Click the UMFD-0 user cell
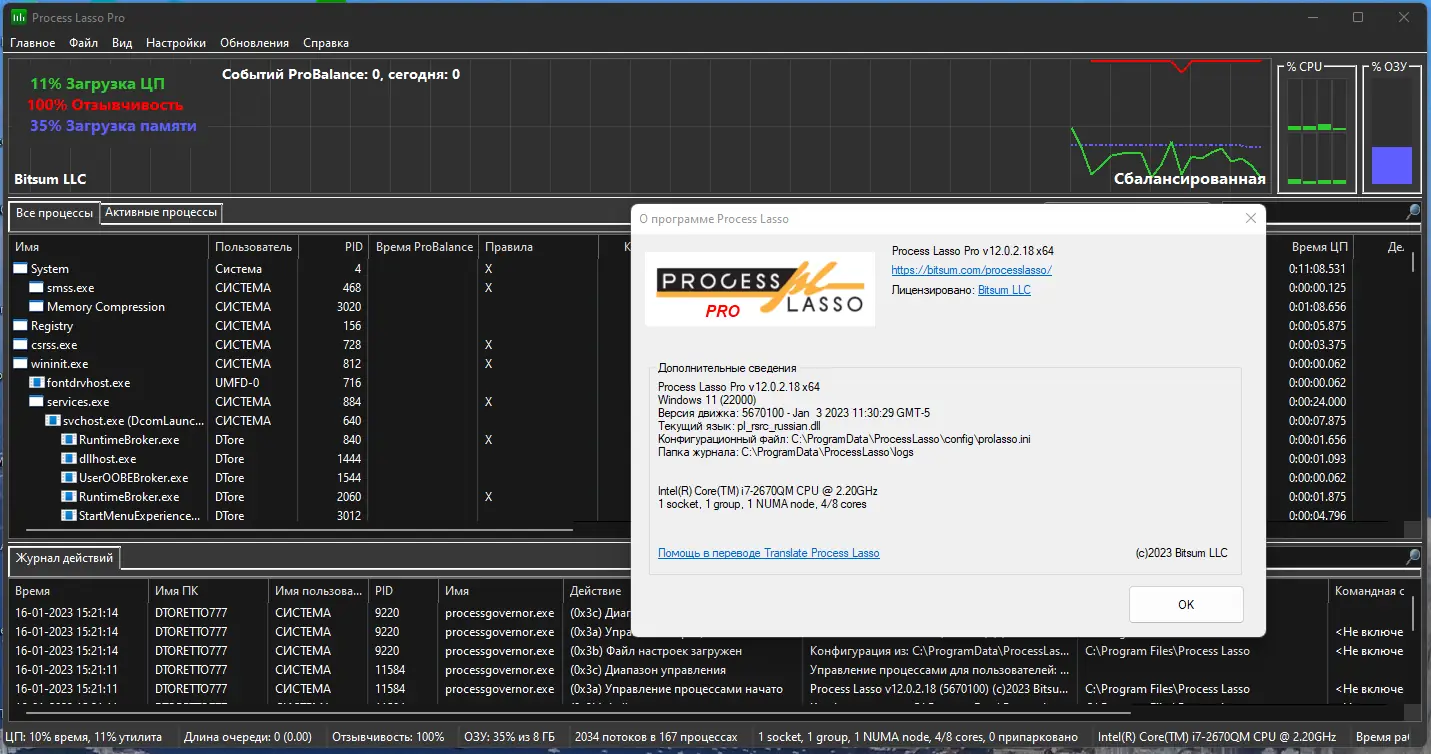This screenshot has height=754, width=1431. pyautogui.click(x=237, y=383)
